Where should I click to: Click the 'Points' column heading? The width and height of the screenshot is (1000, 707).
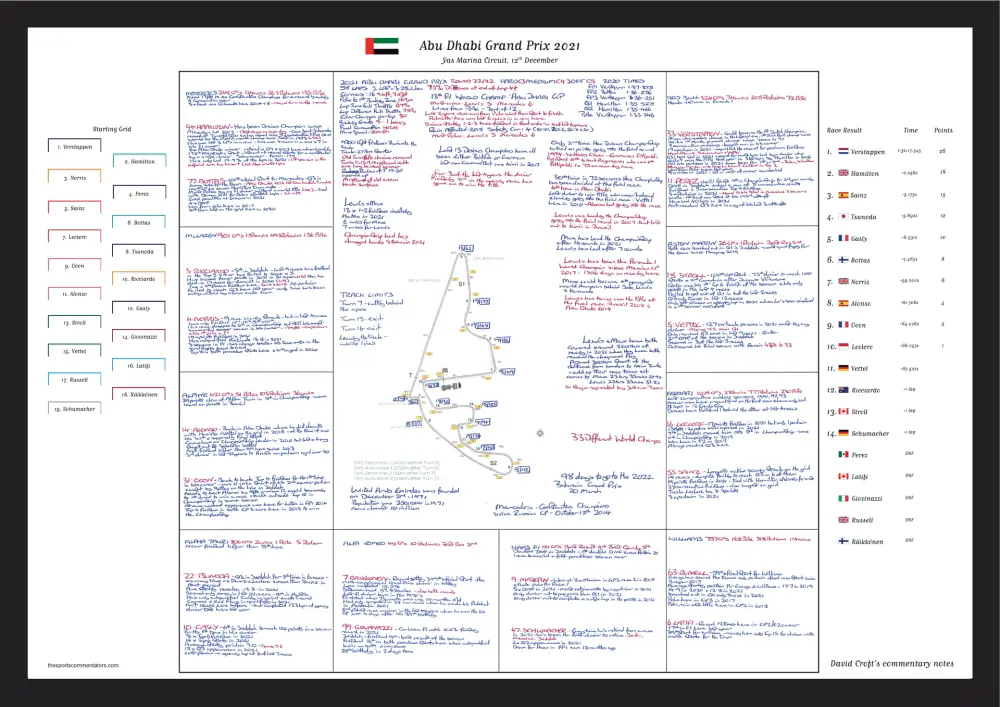(x=943, y=130)
